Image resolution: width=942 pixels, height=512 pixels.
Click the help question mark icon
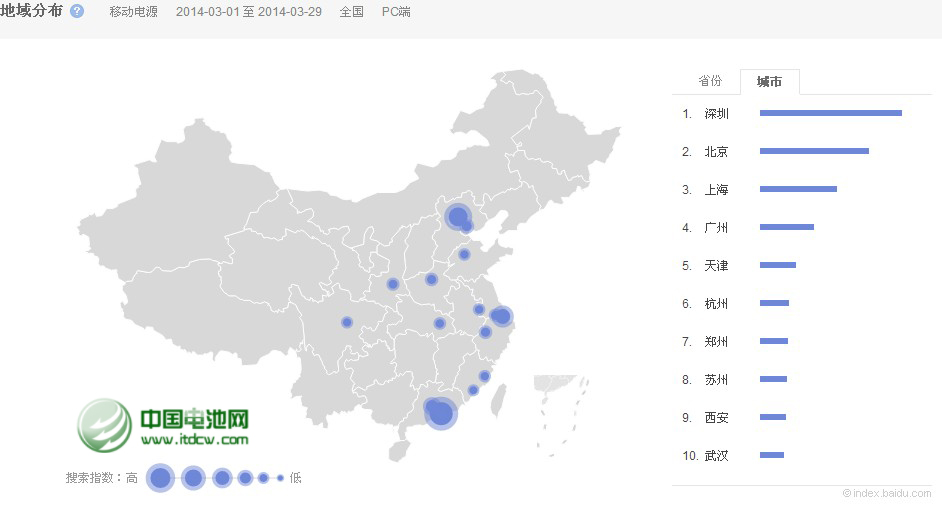pos(77,12)
